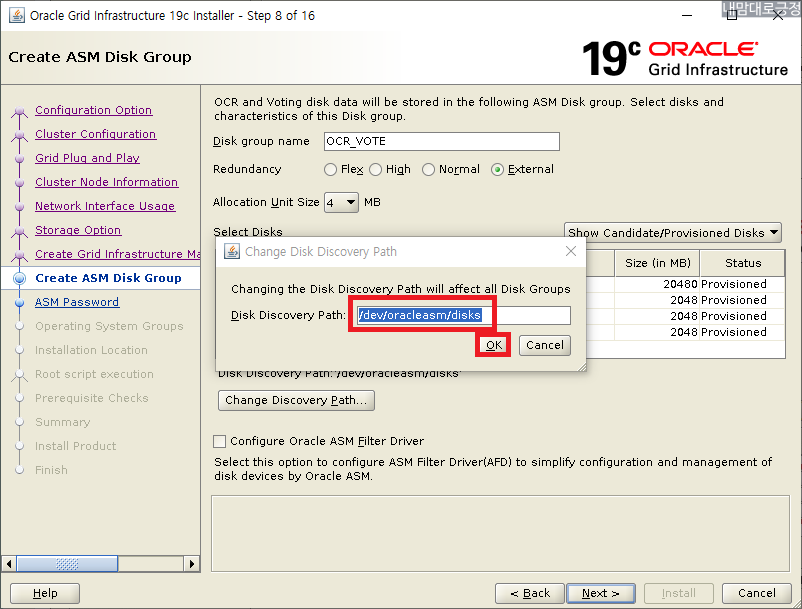Click the step bullet icon beside Storage Option
Viewport: 802px width, 609px height.
[x=19, y=231]
